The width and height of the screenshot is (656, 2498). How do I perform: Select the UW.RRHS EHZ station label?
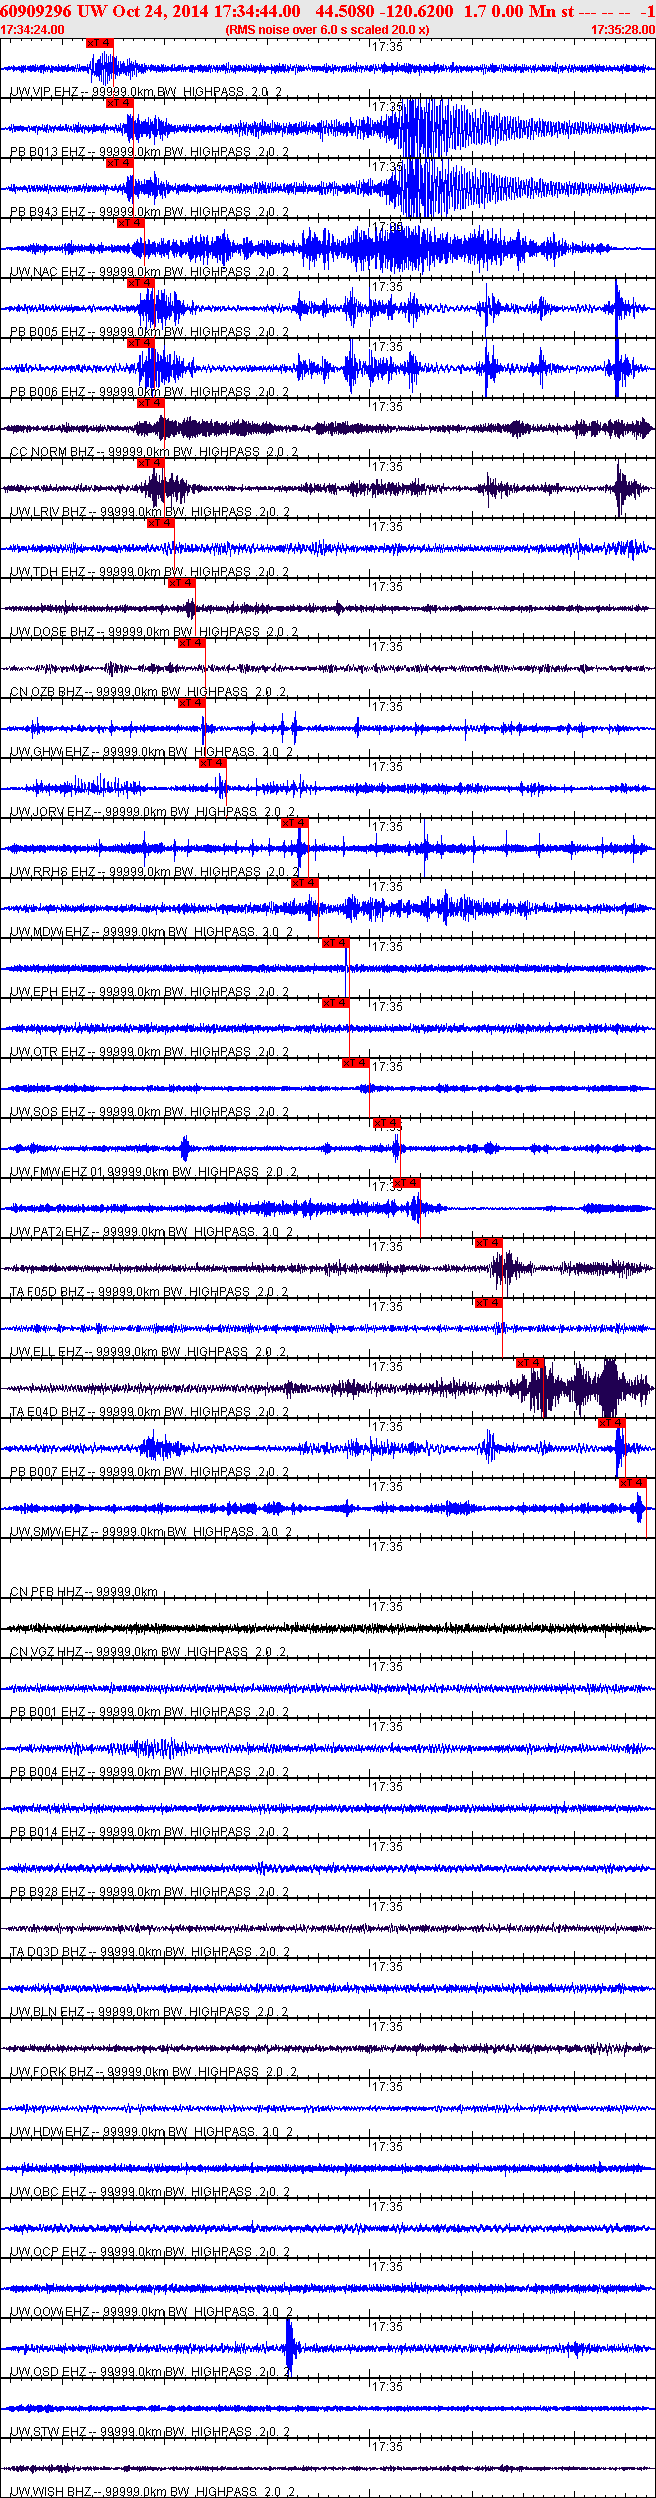(155, 872)
